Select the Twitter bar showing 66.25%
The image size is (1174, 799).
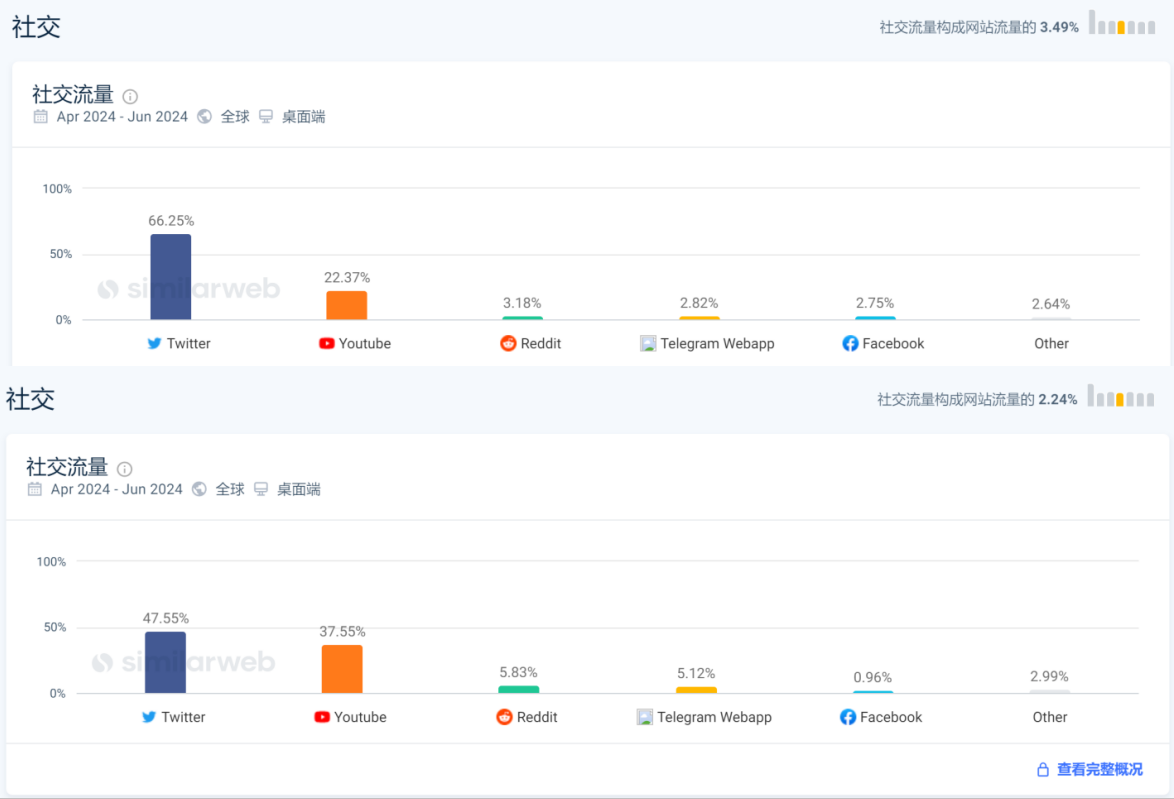point(170,277)
